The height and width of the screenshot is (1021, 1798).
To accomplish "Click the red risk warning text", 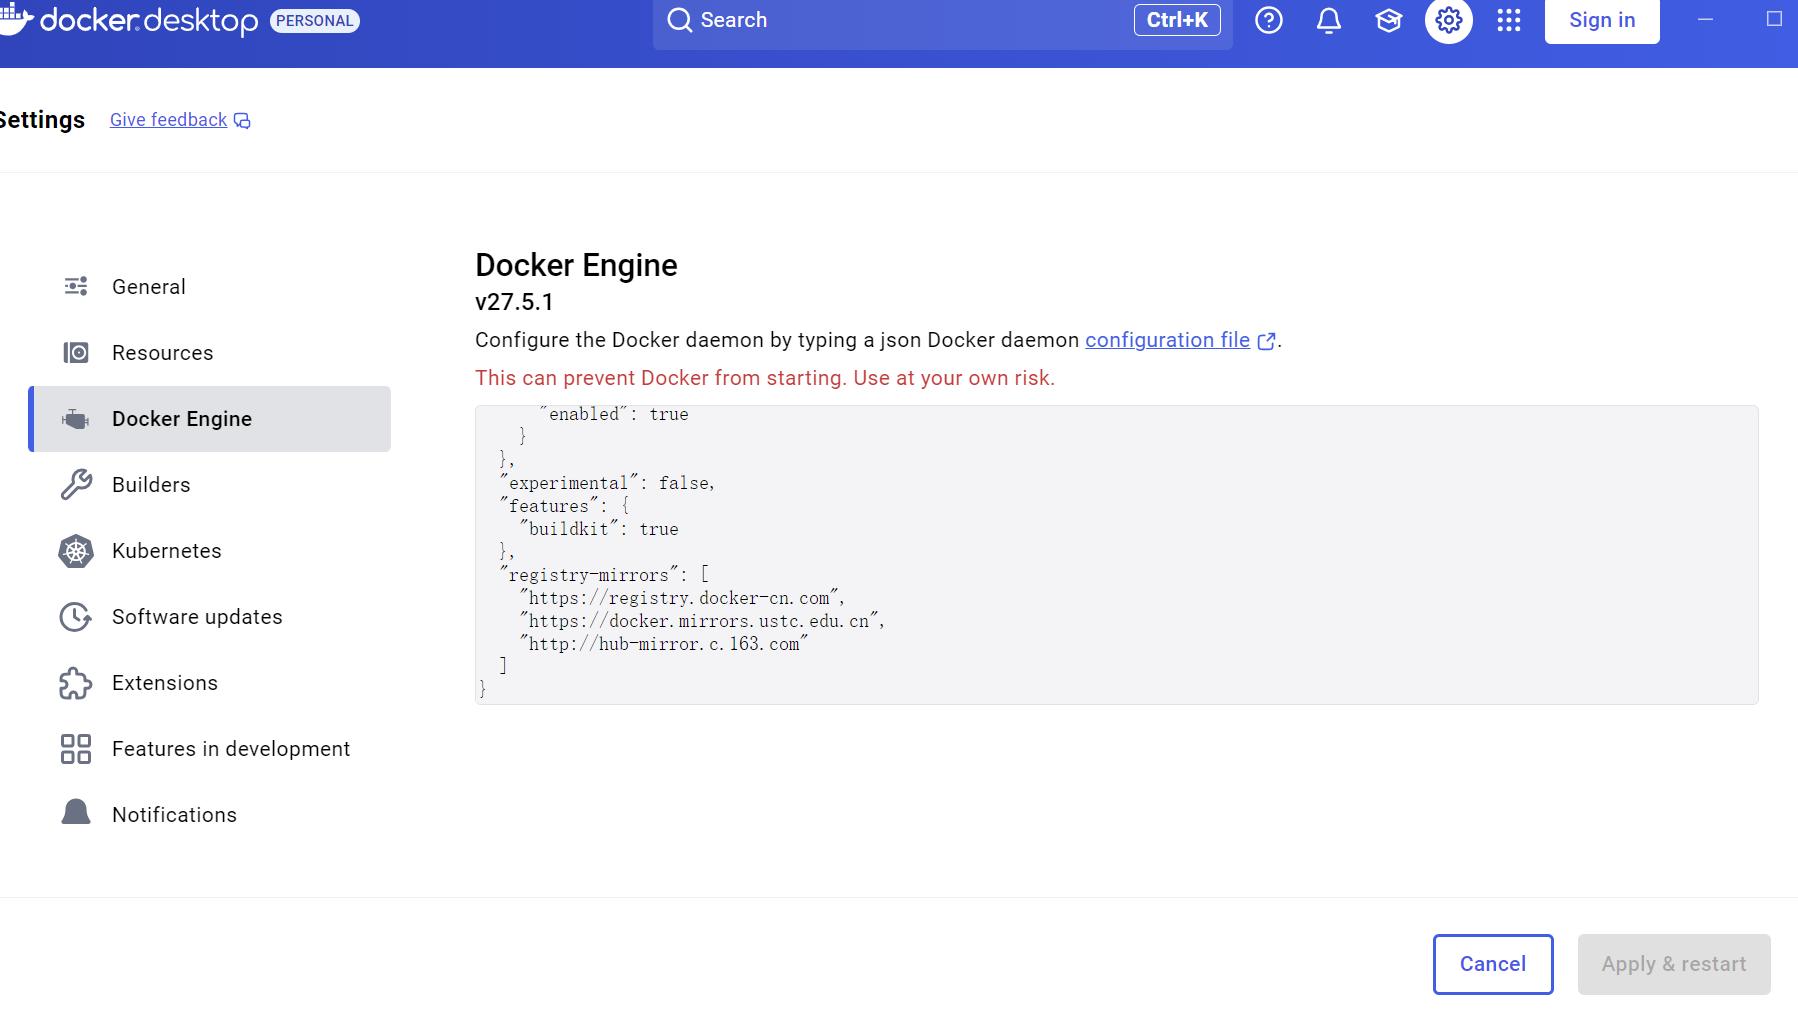I will tap(765, 378).
